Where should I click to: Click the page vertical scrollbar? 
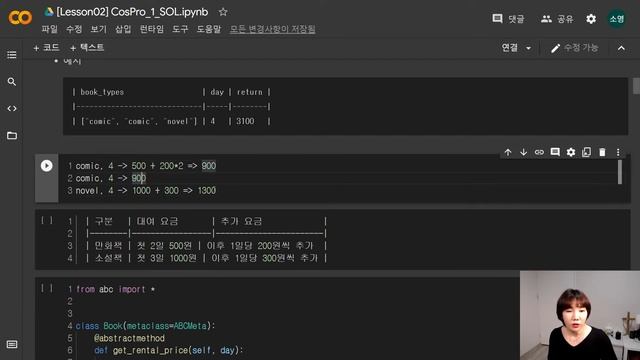point(636,86)
